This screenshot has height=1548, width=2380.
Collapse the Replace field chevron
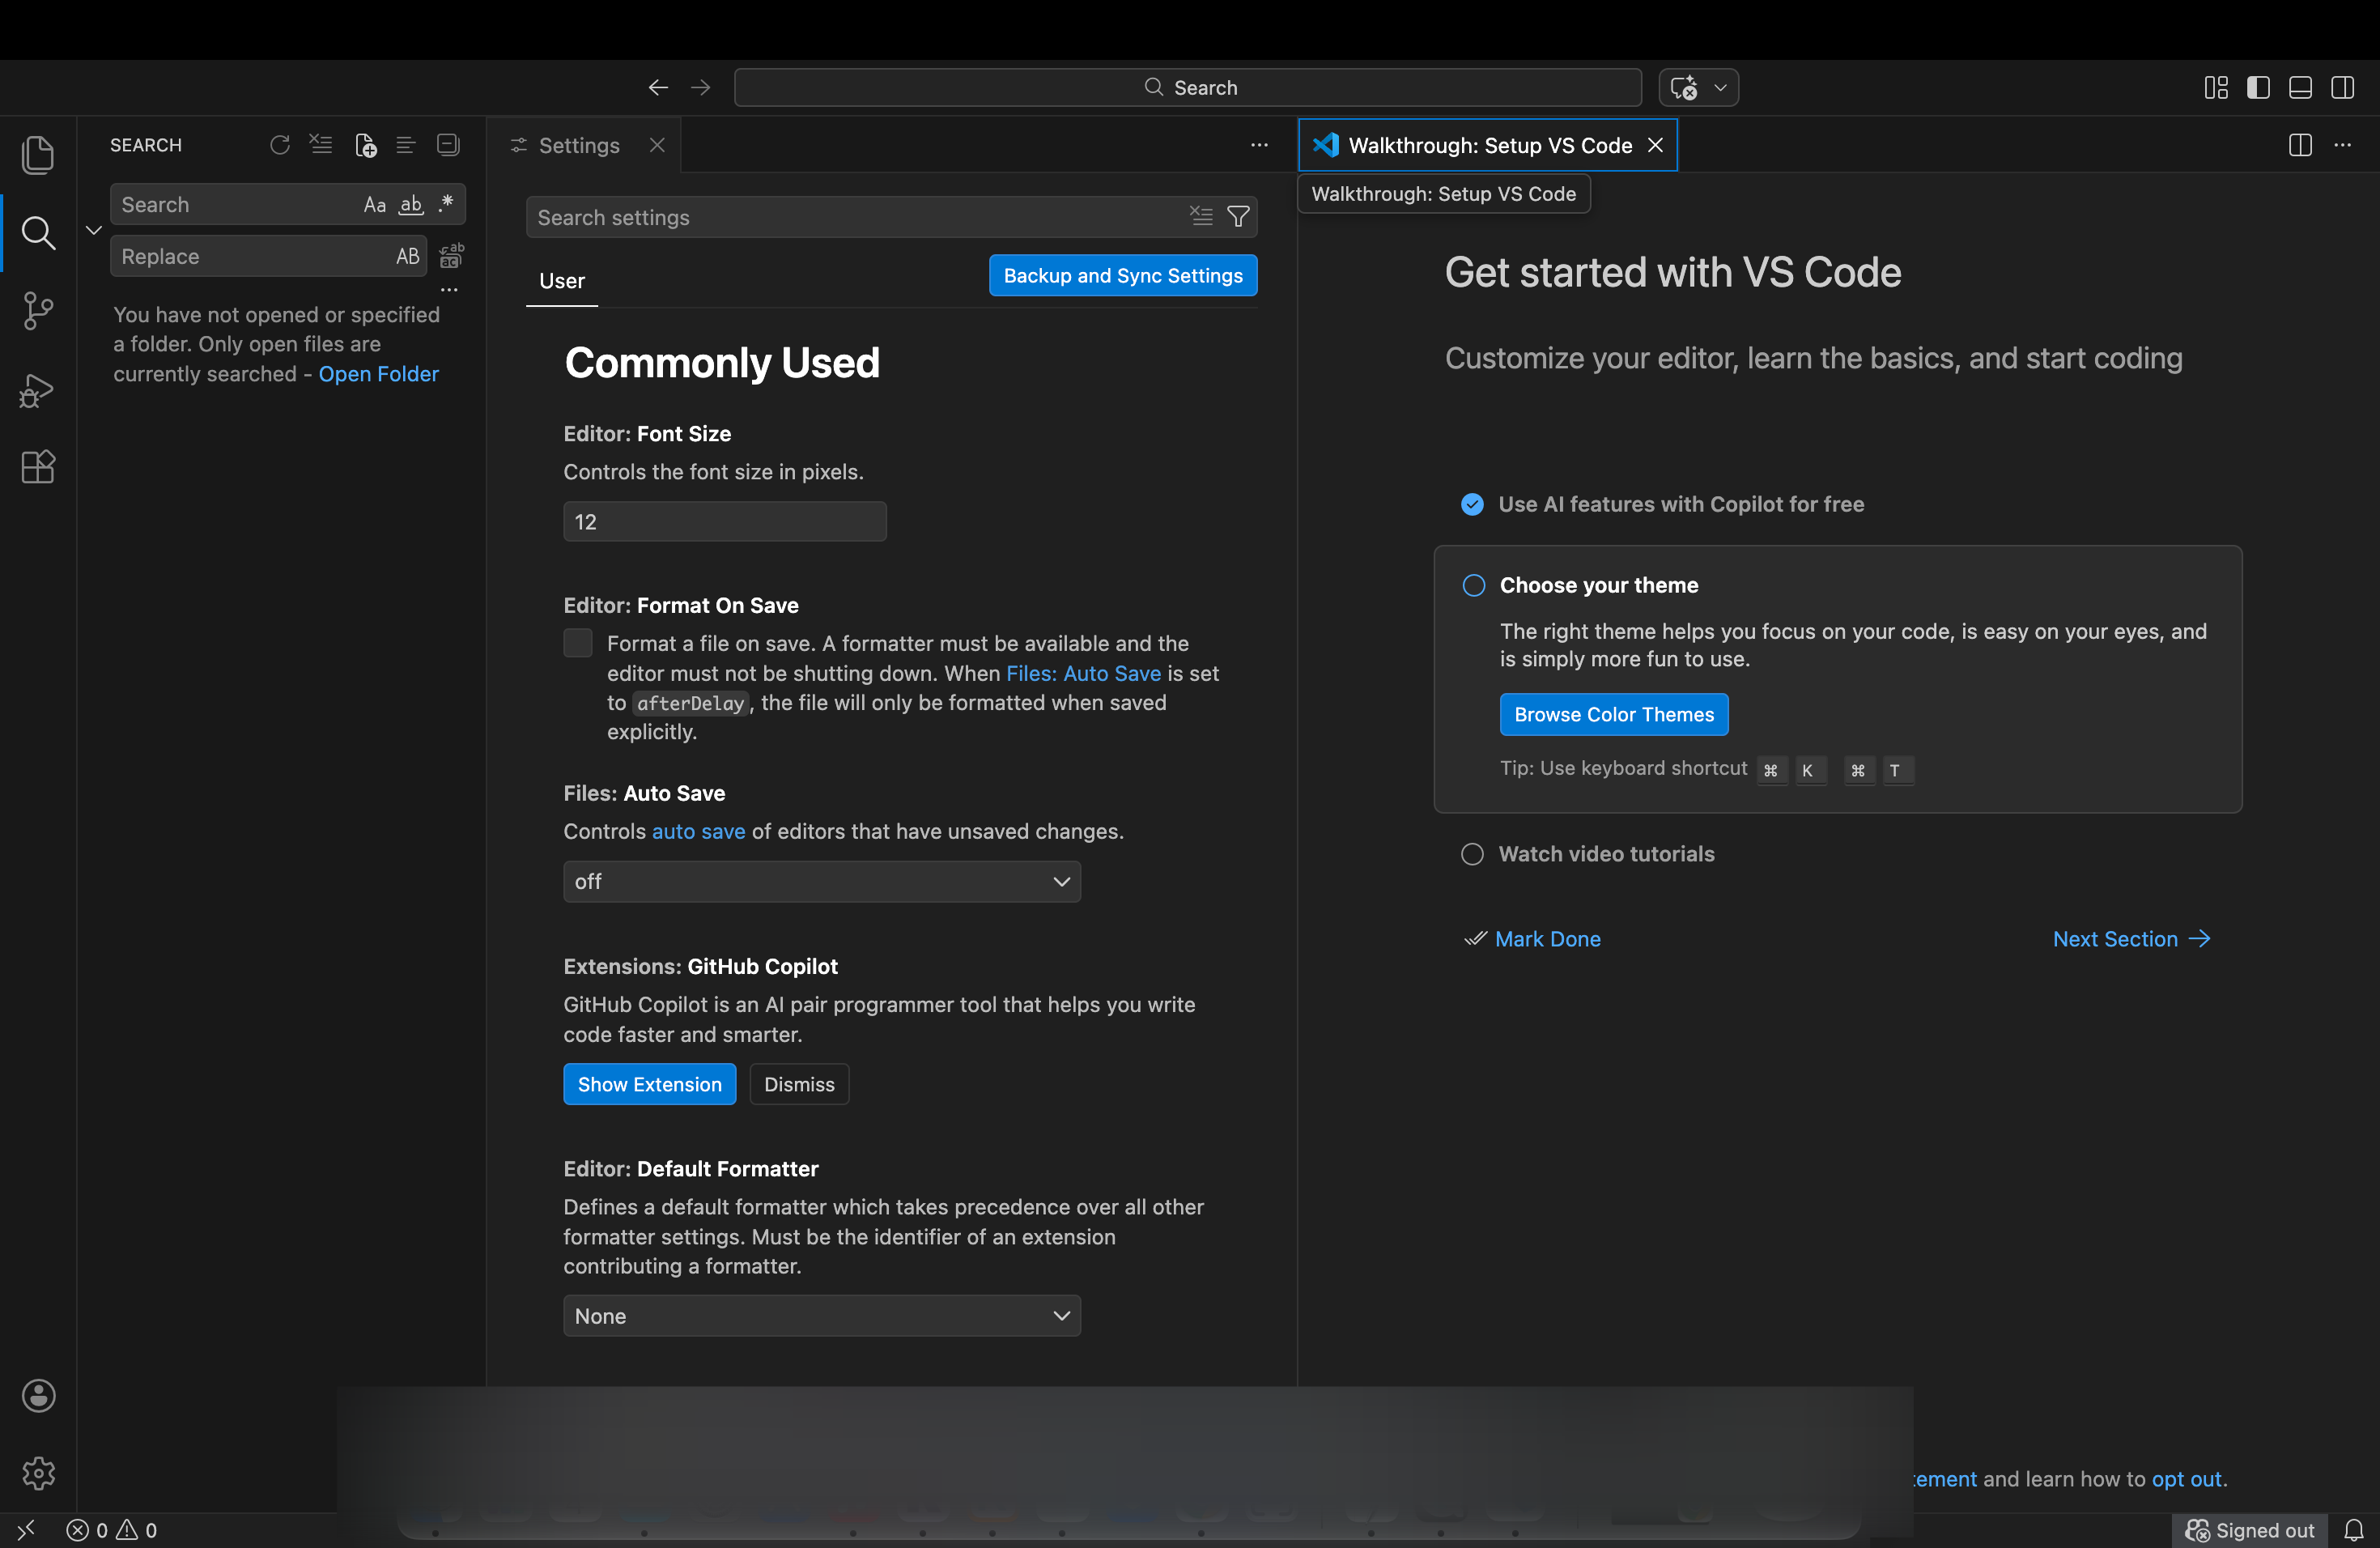click(x=94, y=230)
